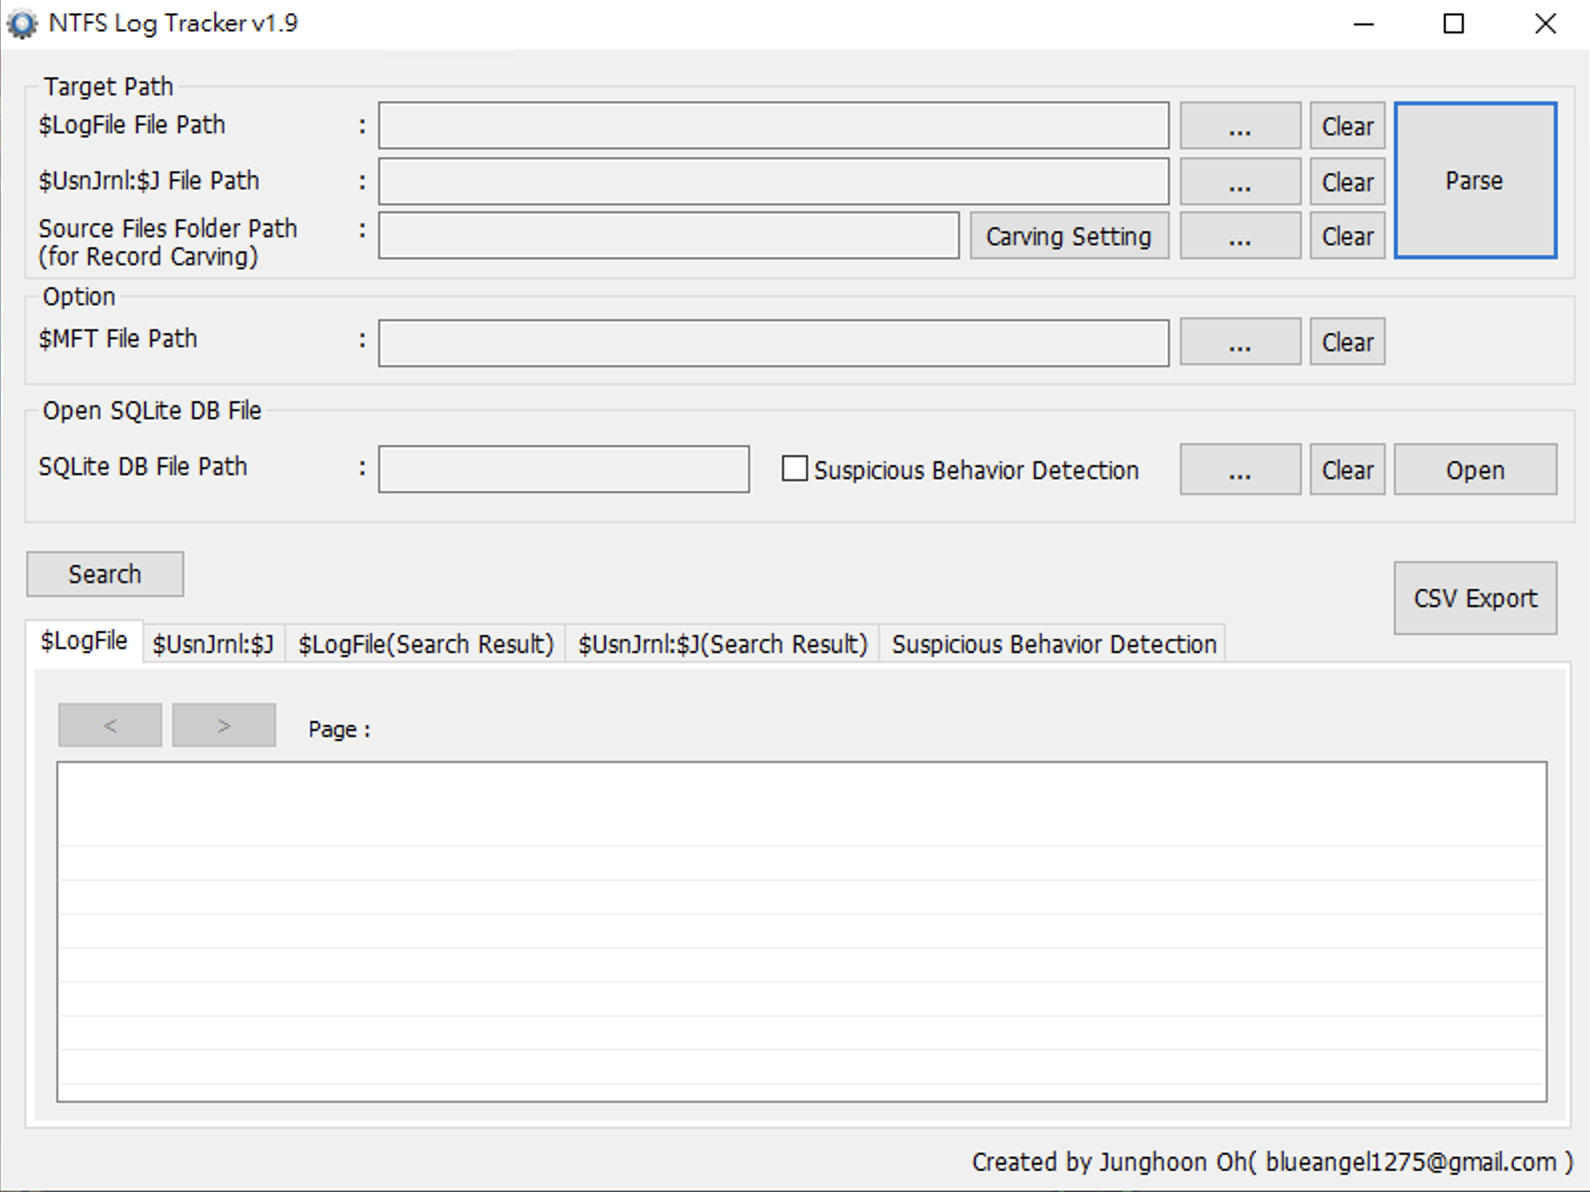
Task: Open the $LogFile(Search Result) tab
Action: (x=426, y=644)
